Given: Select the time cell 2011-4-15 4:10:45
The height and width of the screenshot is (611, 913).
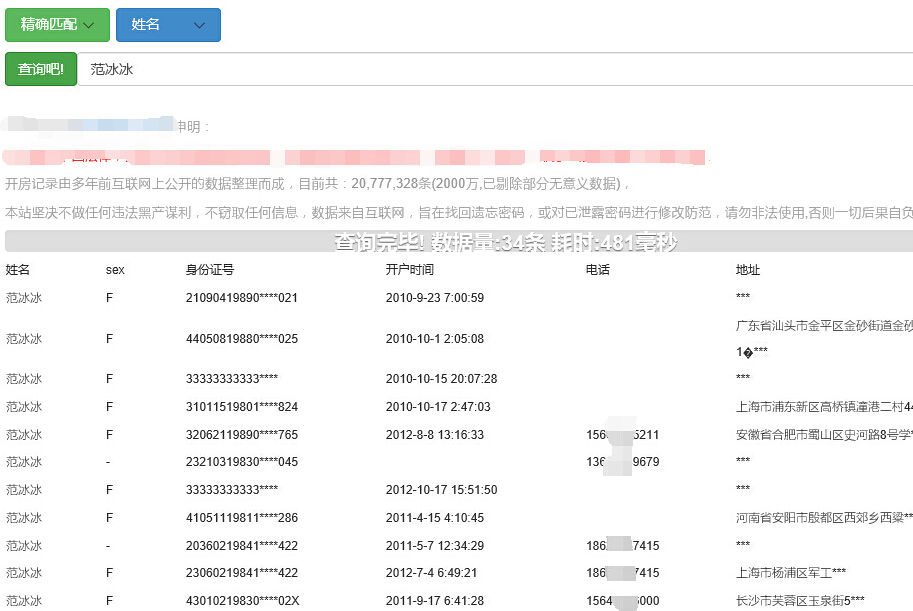Looking at the screenshot, I should tap(434, 518).
